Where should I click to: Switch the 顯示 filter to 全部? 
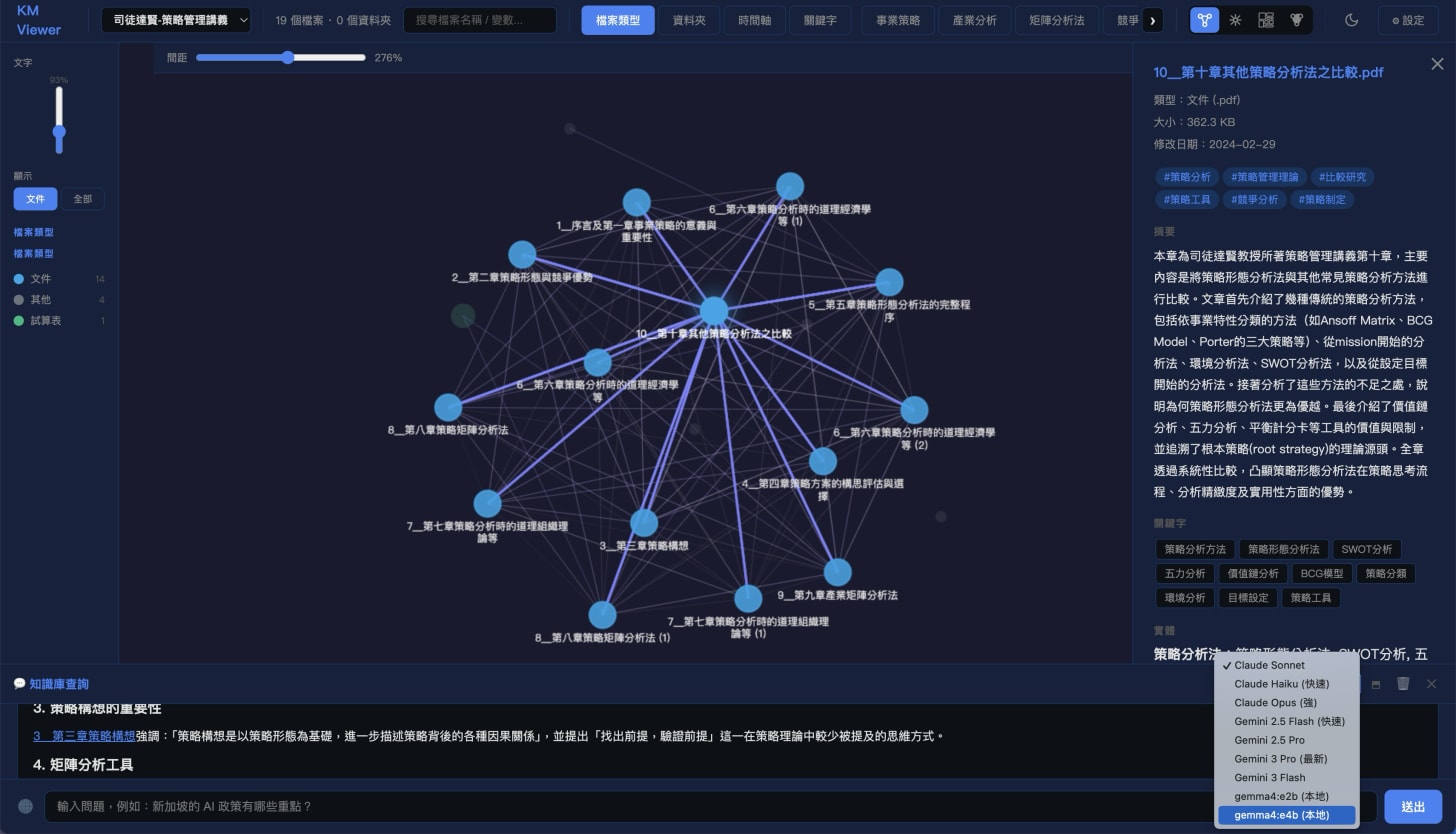click(83, 199)
